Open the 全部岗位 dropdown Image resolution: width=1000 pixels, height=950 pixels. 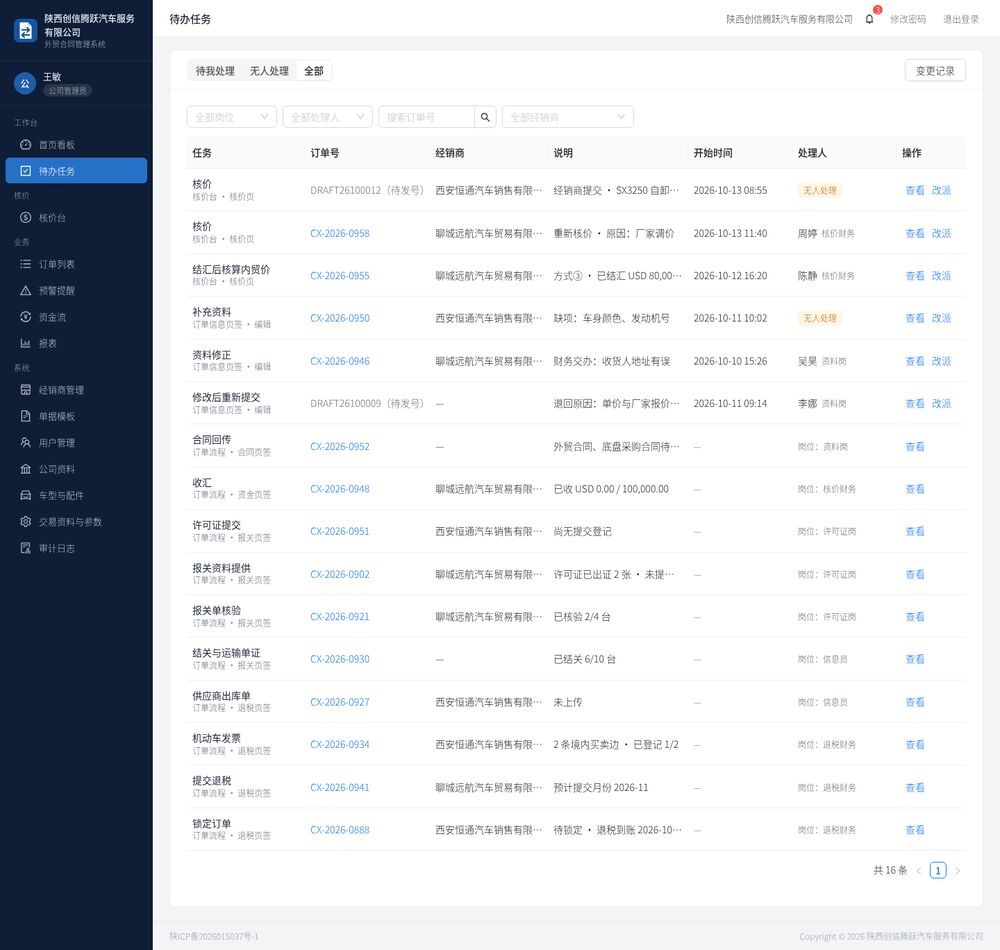coord(232,117)
